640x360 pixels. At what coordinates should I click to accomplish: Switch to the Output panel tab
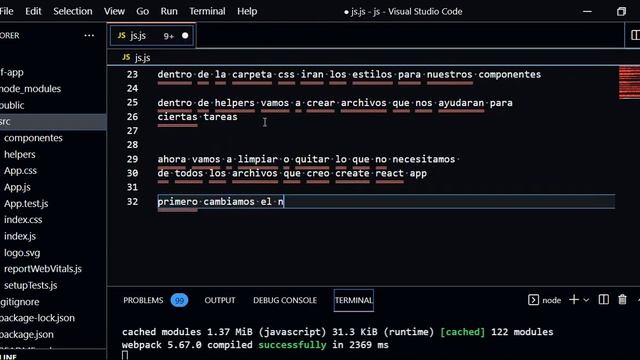[220, 300]
